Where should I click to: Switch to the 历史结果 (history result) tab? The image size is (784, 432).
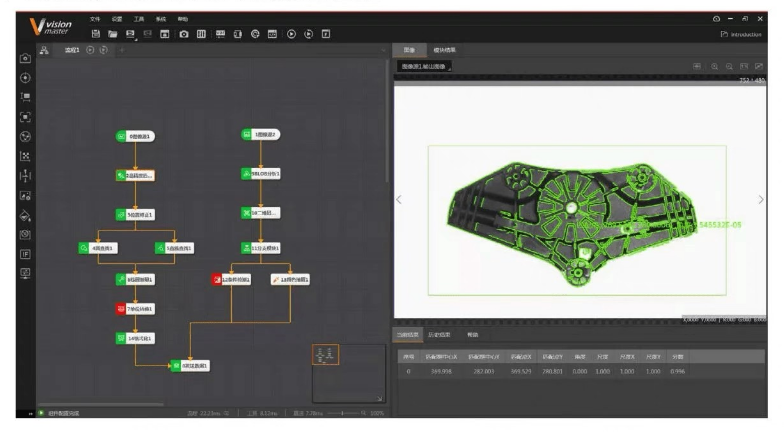(x=439, y=334)
